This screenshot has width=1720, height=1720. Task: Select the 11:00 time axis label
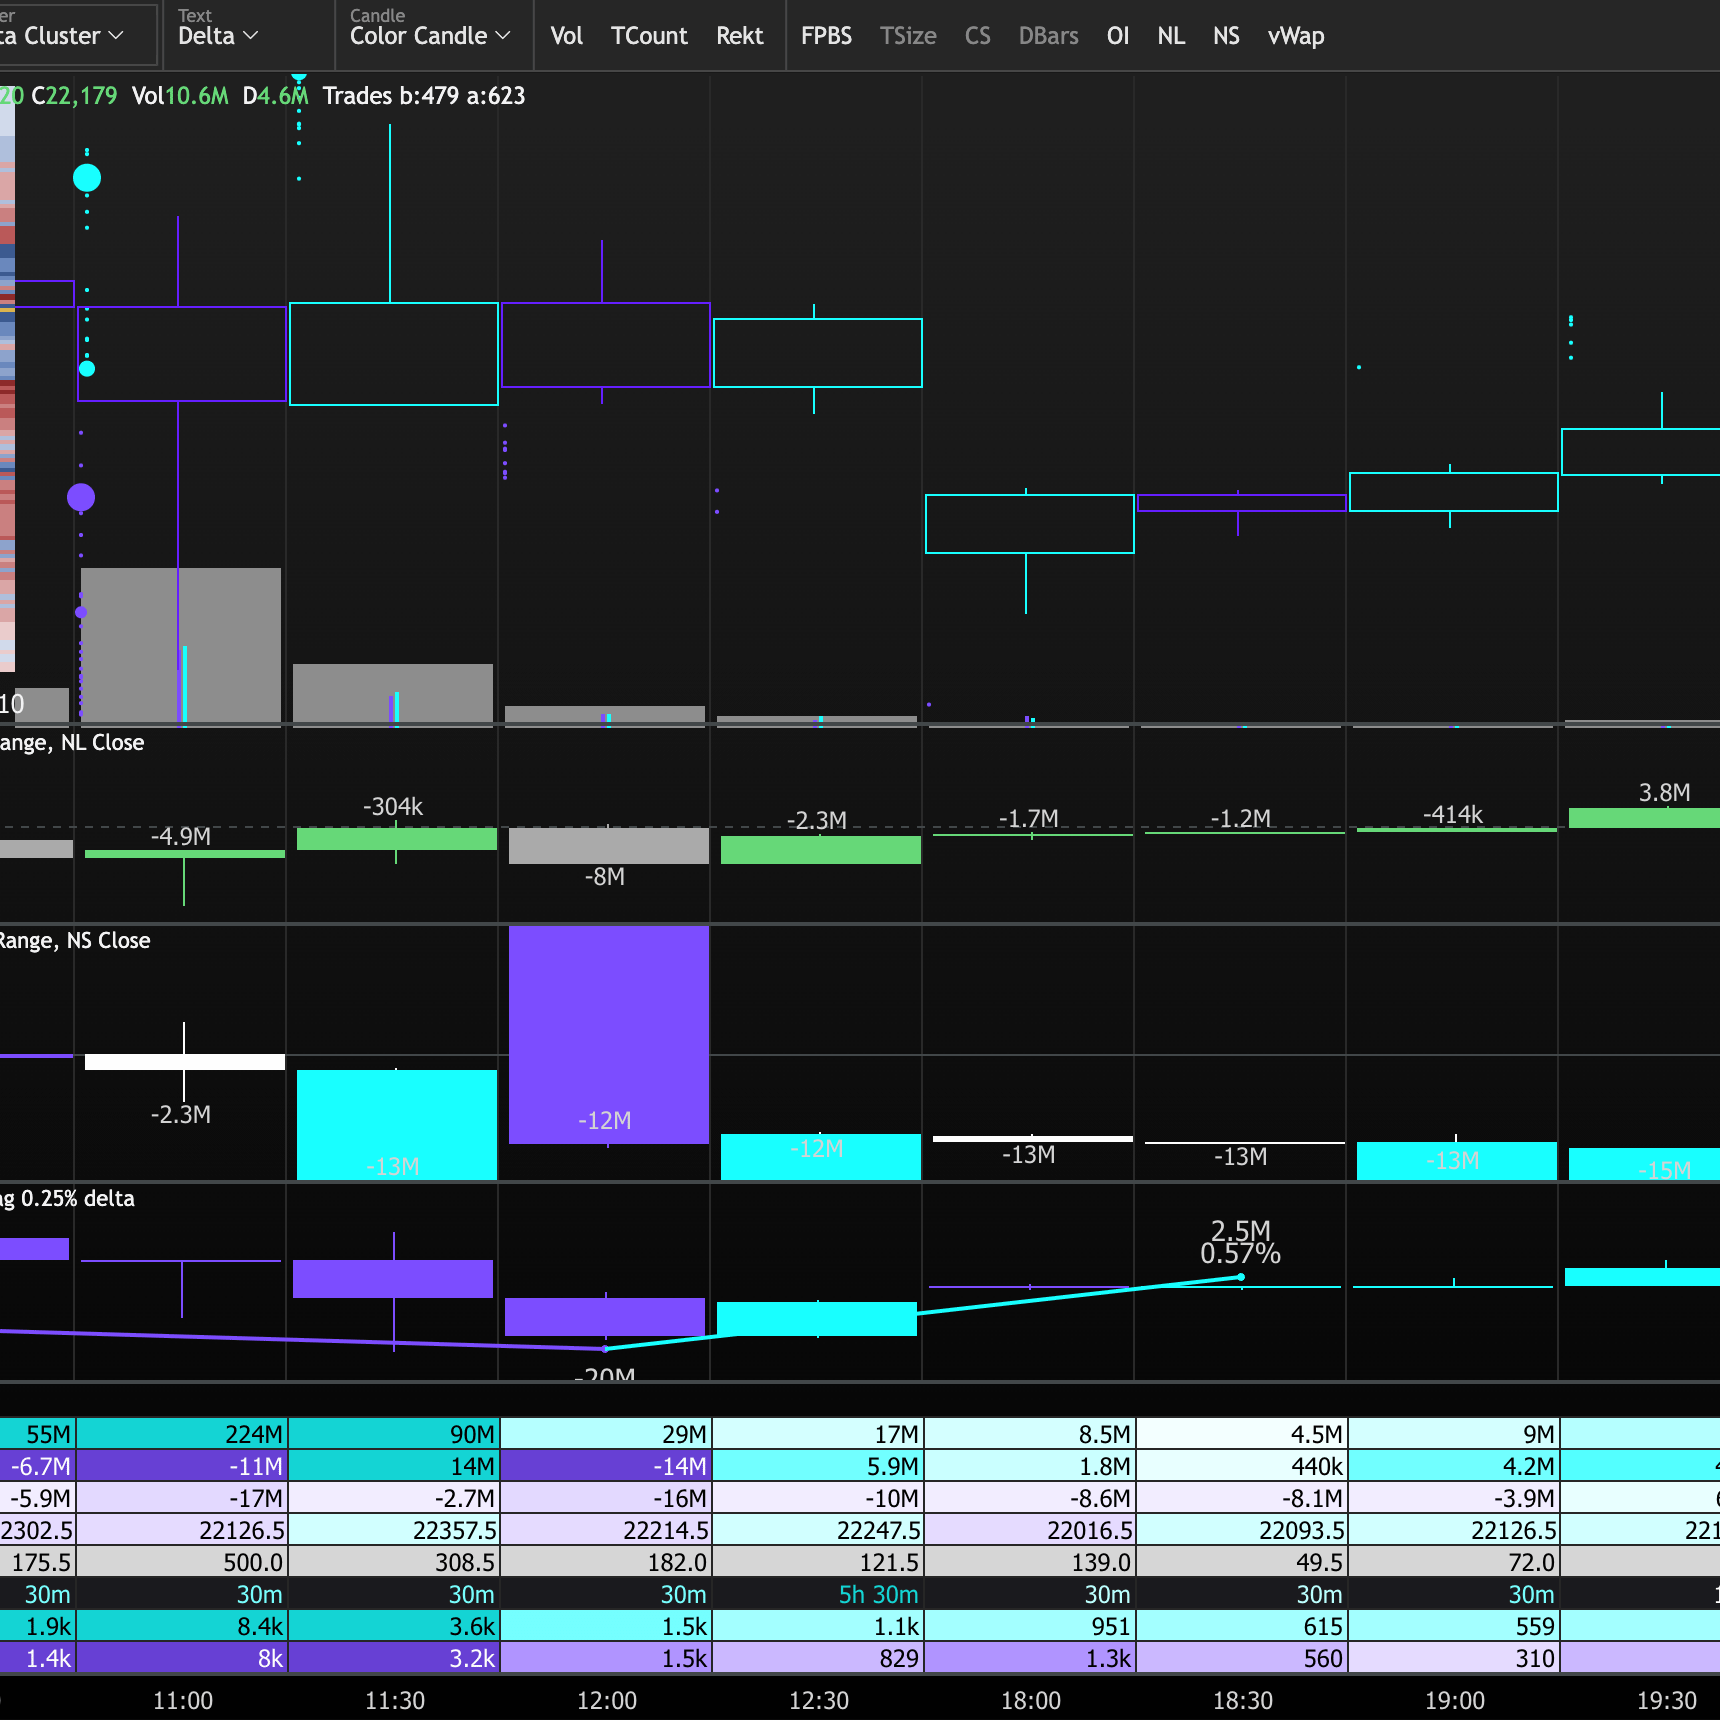183,1700
